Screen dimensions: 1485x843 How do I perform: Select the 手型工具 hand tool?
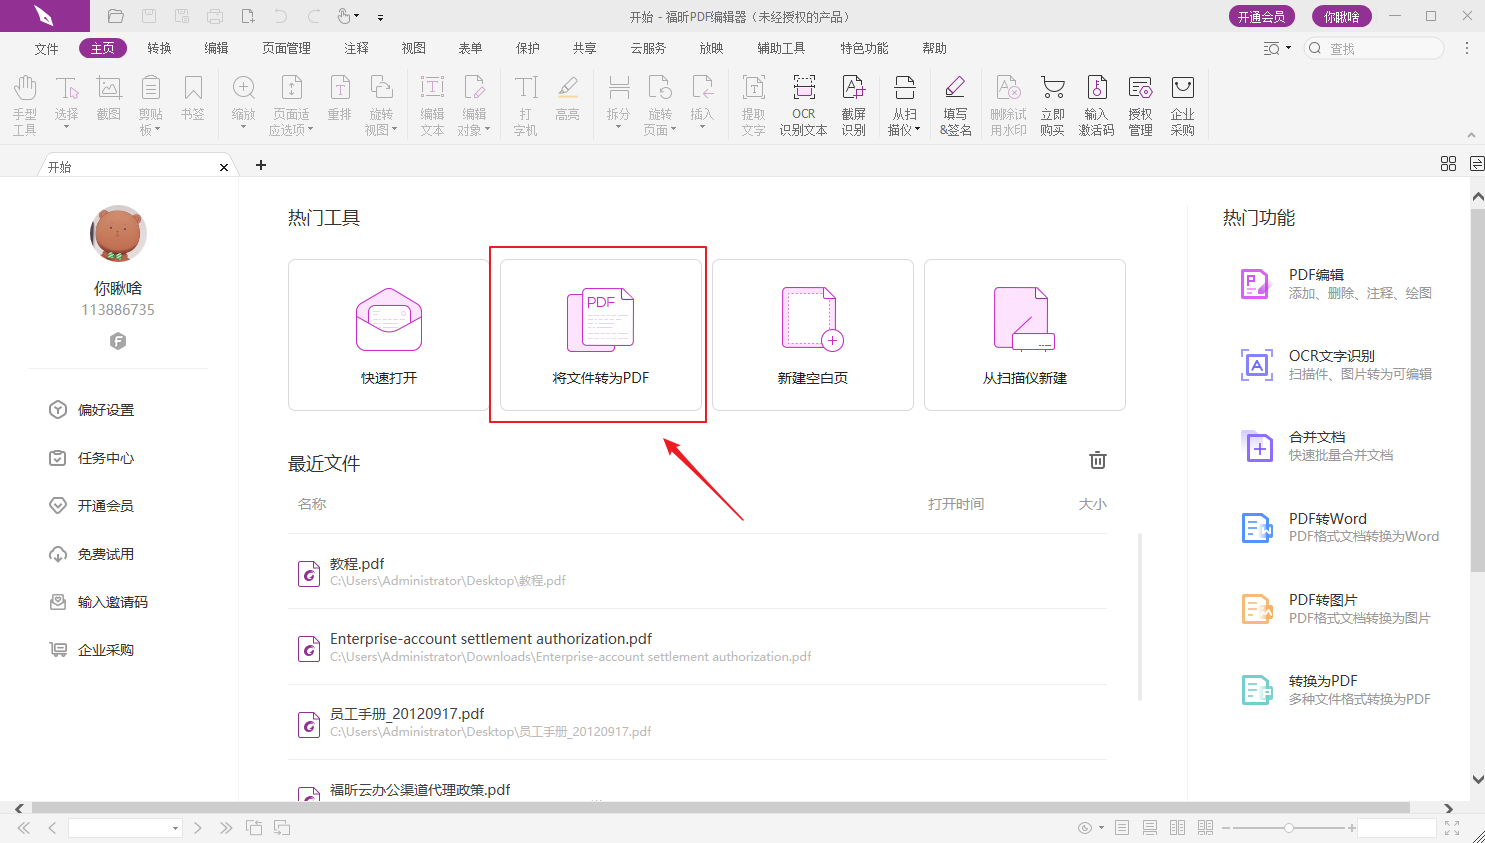pyautogui.click(x=25, y=105)
